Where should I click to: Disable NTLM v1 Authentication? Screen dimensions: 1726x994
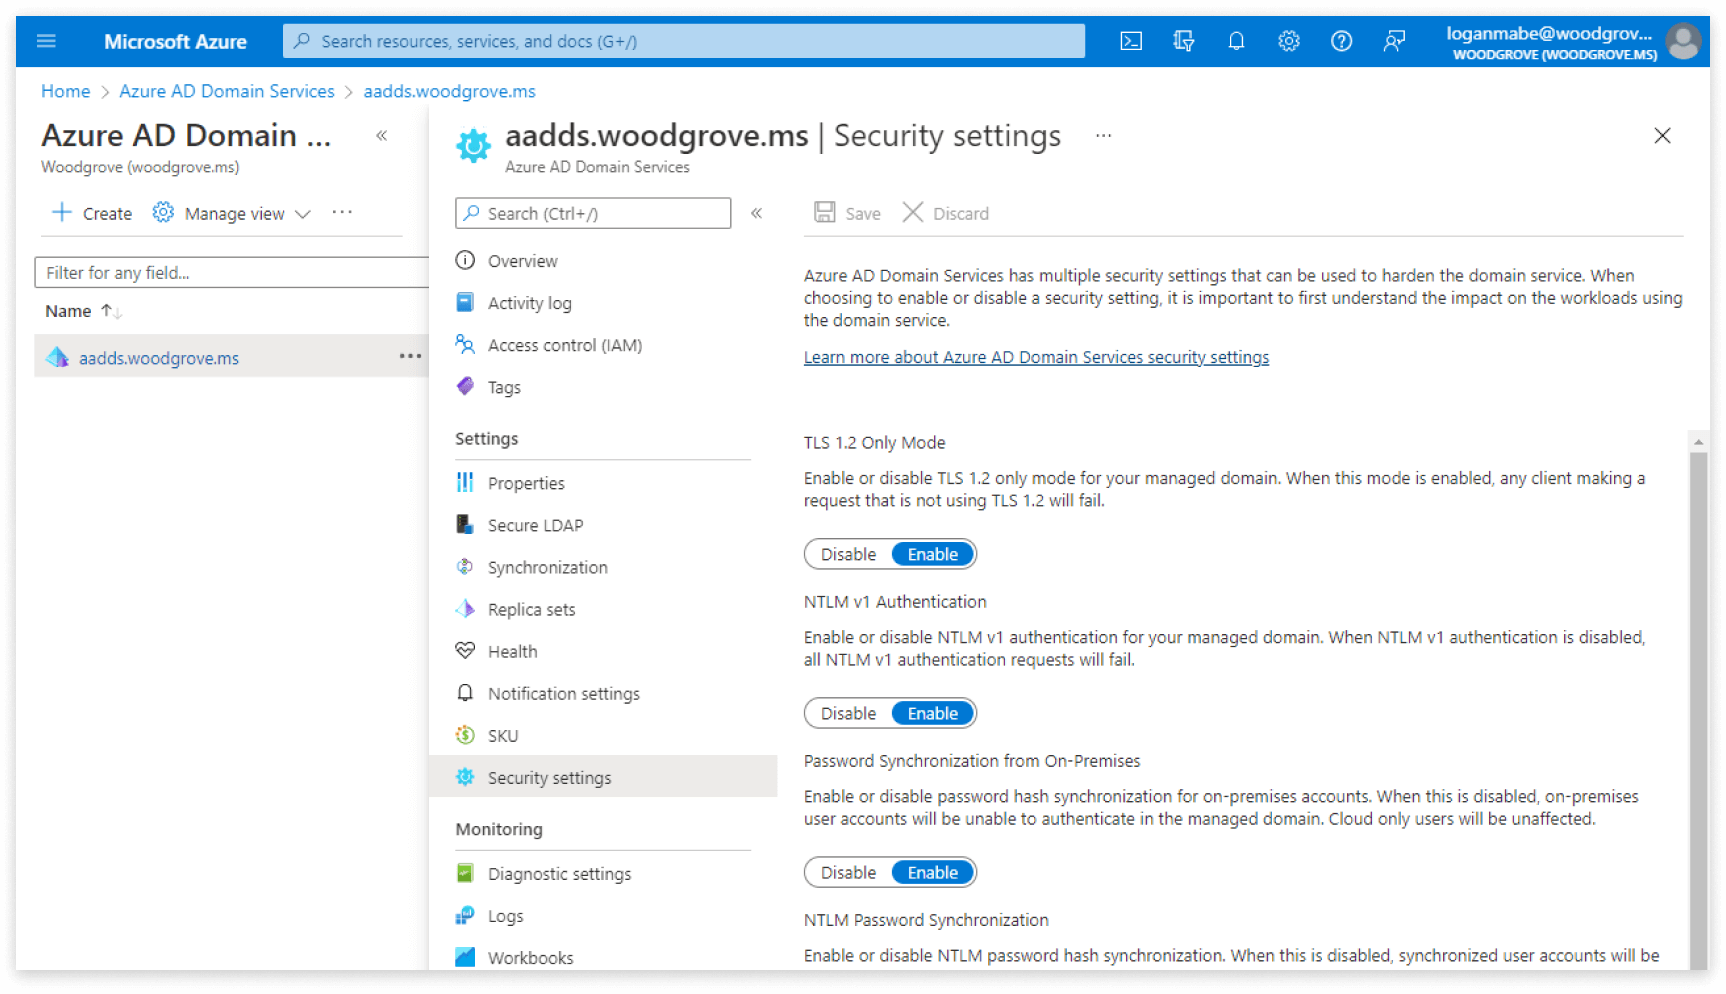(x=848, y=713)
